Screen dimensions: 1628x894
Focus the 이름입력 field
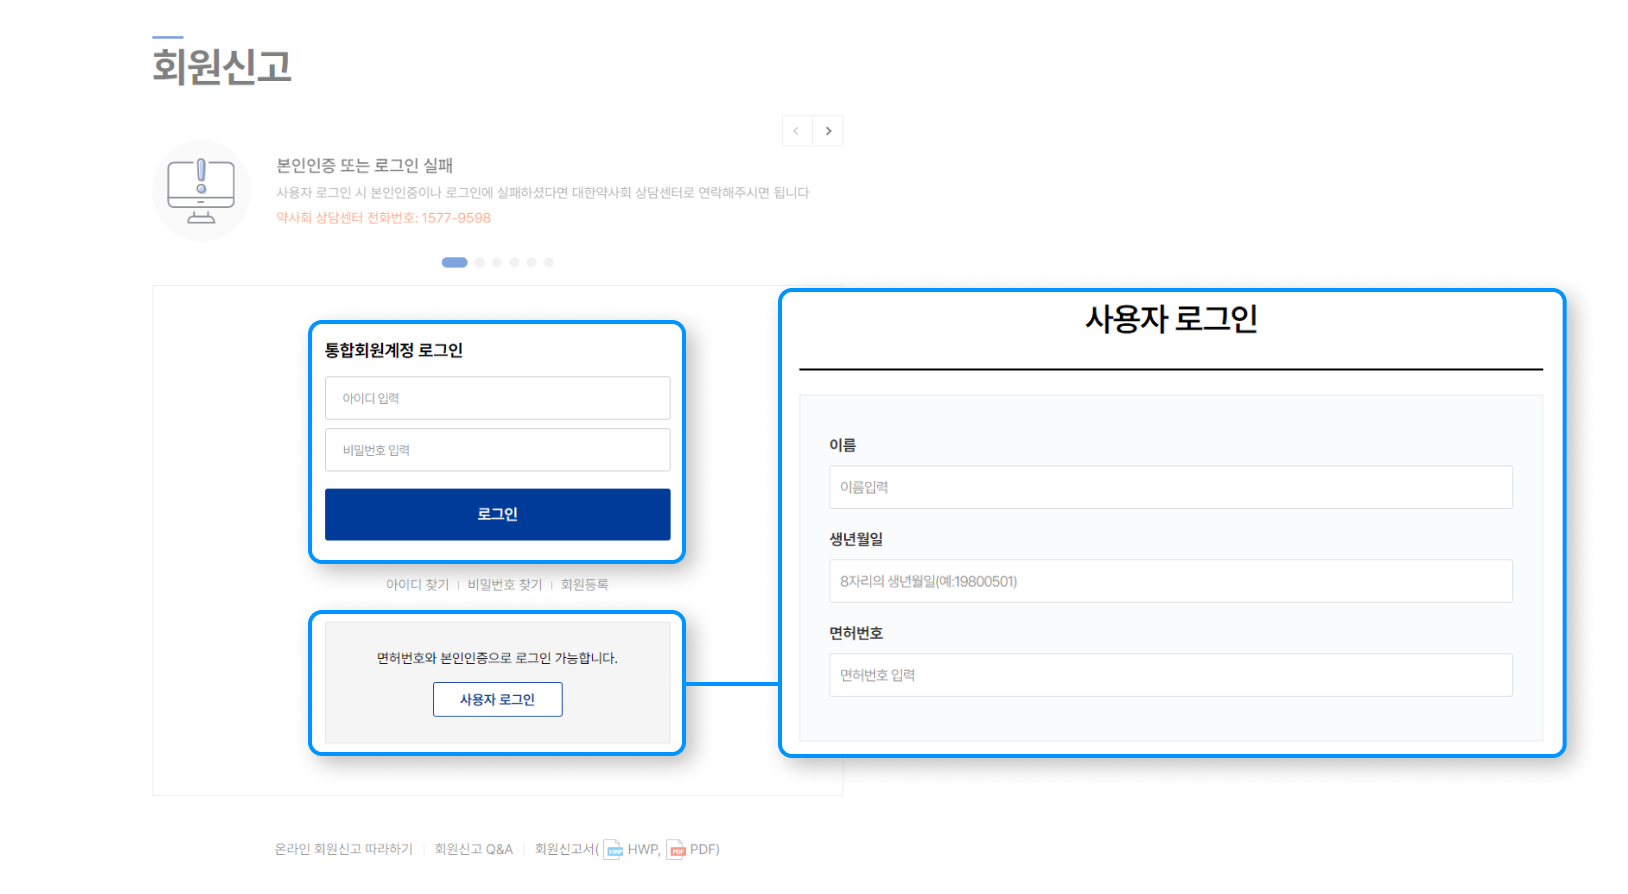click(1170, 487)
